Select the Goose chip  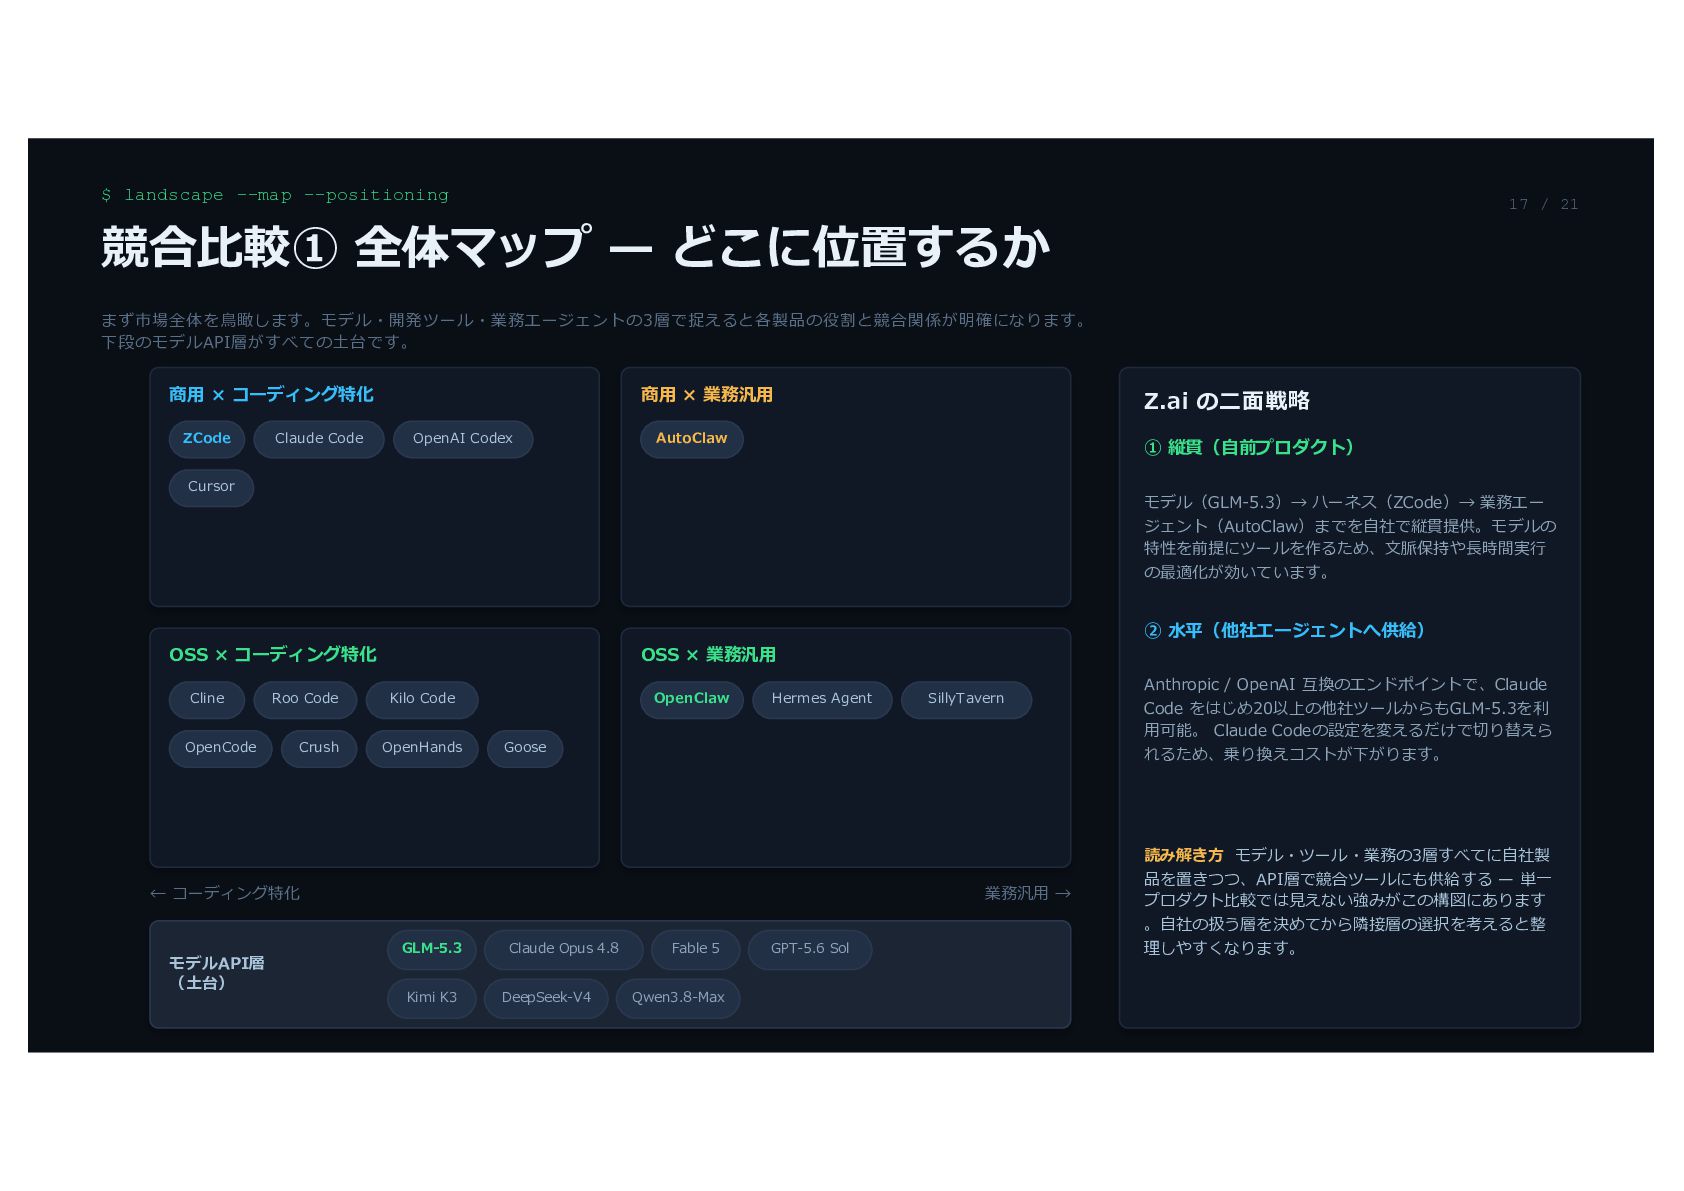point(525,748)
